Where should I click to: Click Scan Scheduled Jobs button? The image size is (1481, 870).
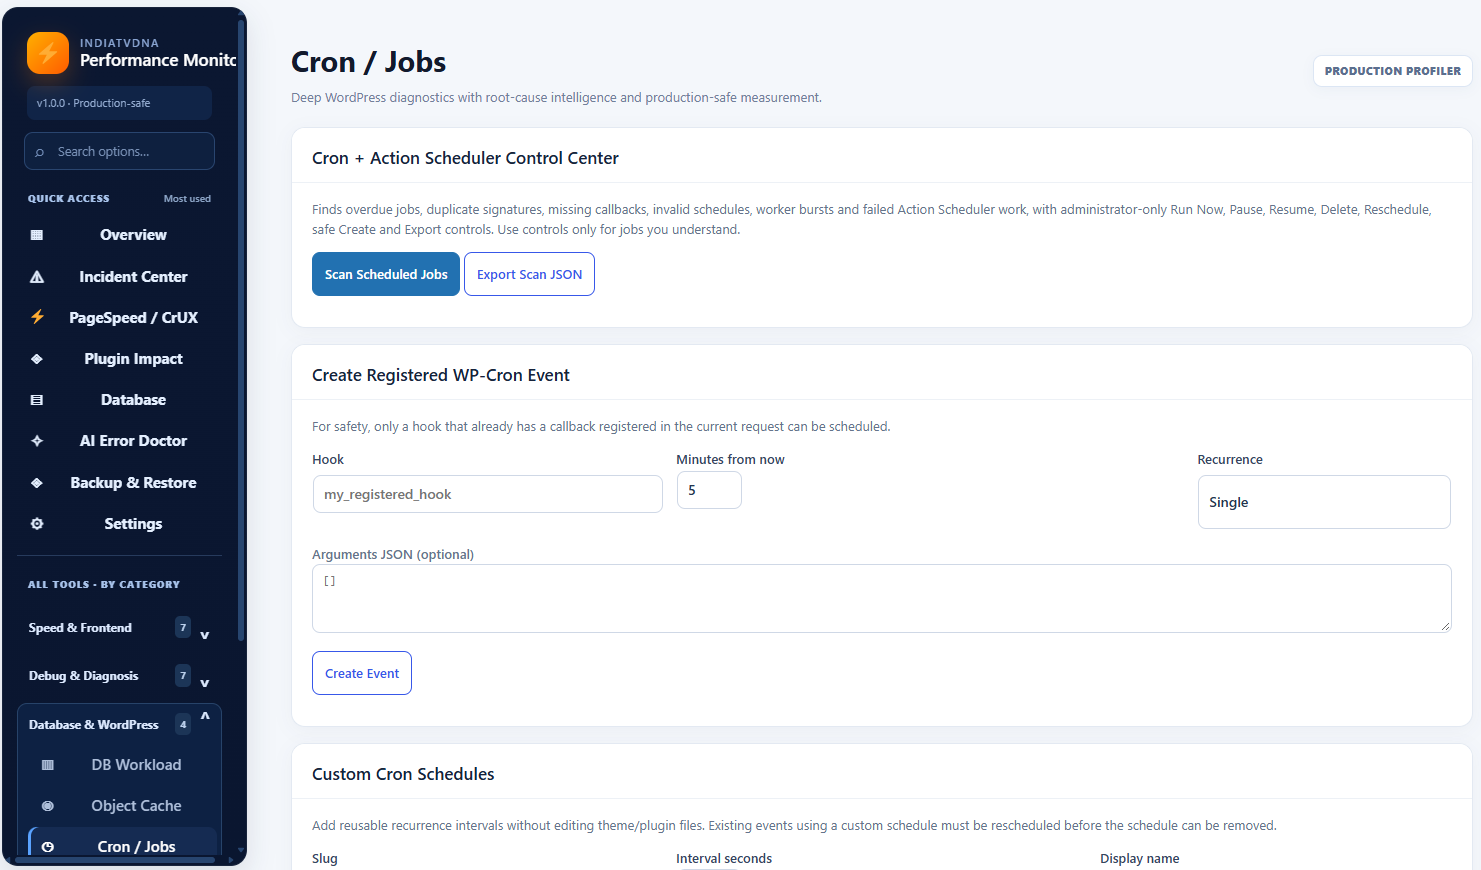(x=386, y=274)
